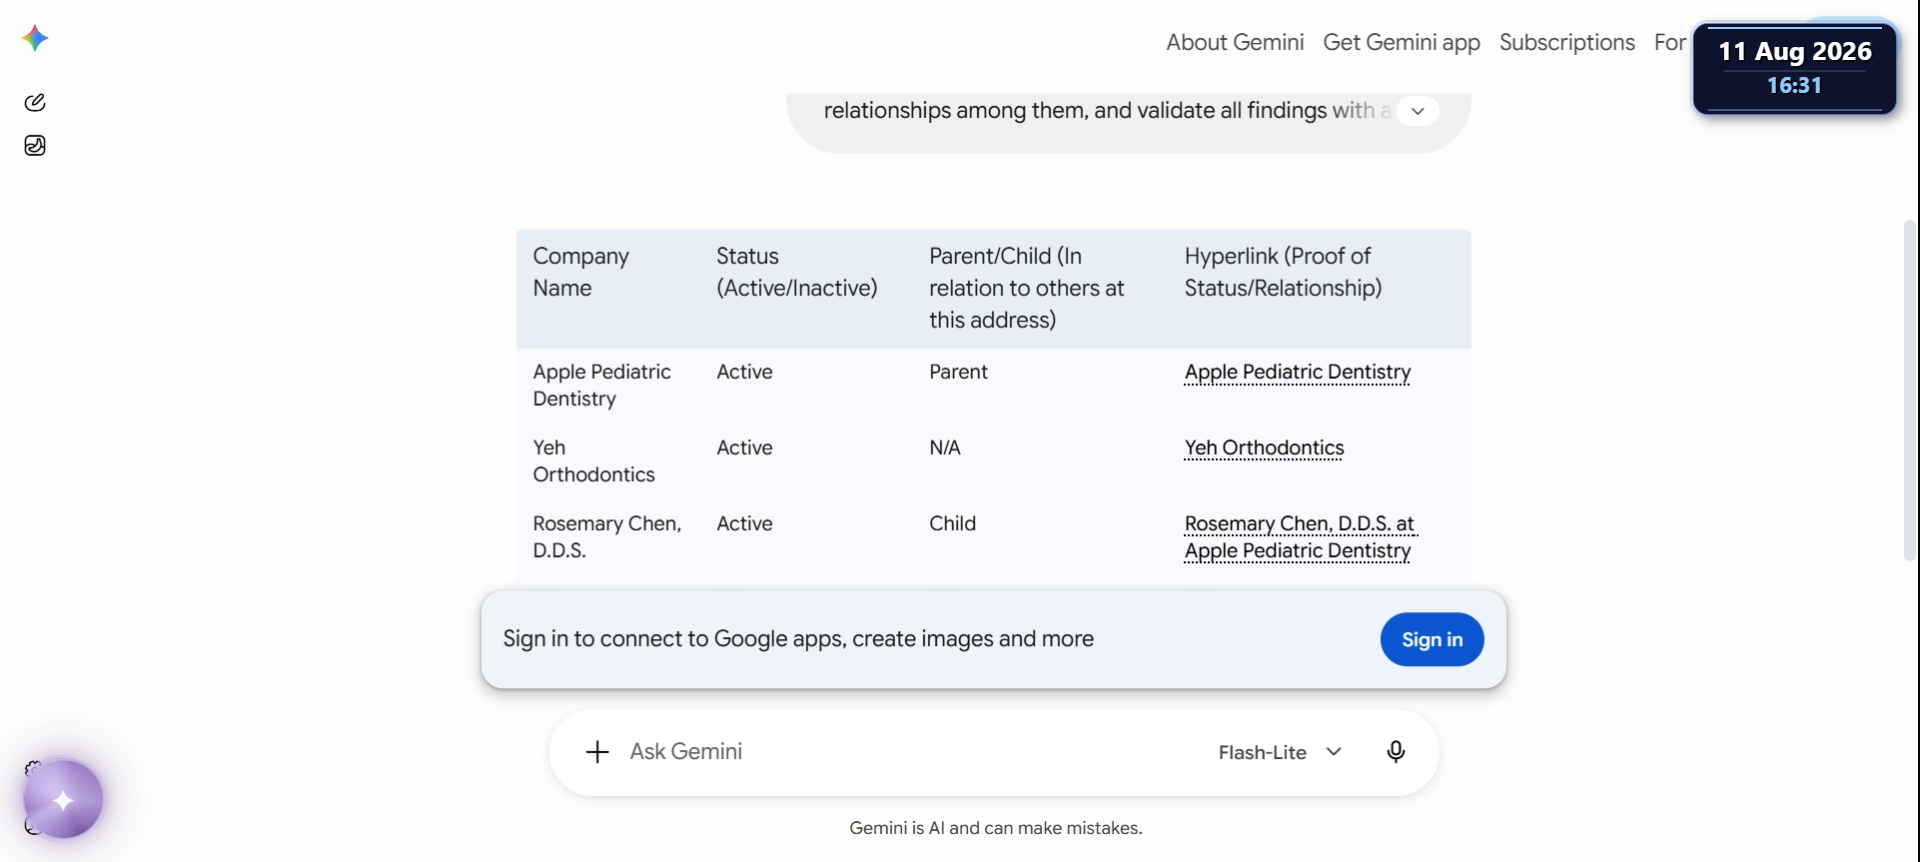Select the "Parent" relationship cell

coord(958,372)
